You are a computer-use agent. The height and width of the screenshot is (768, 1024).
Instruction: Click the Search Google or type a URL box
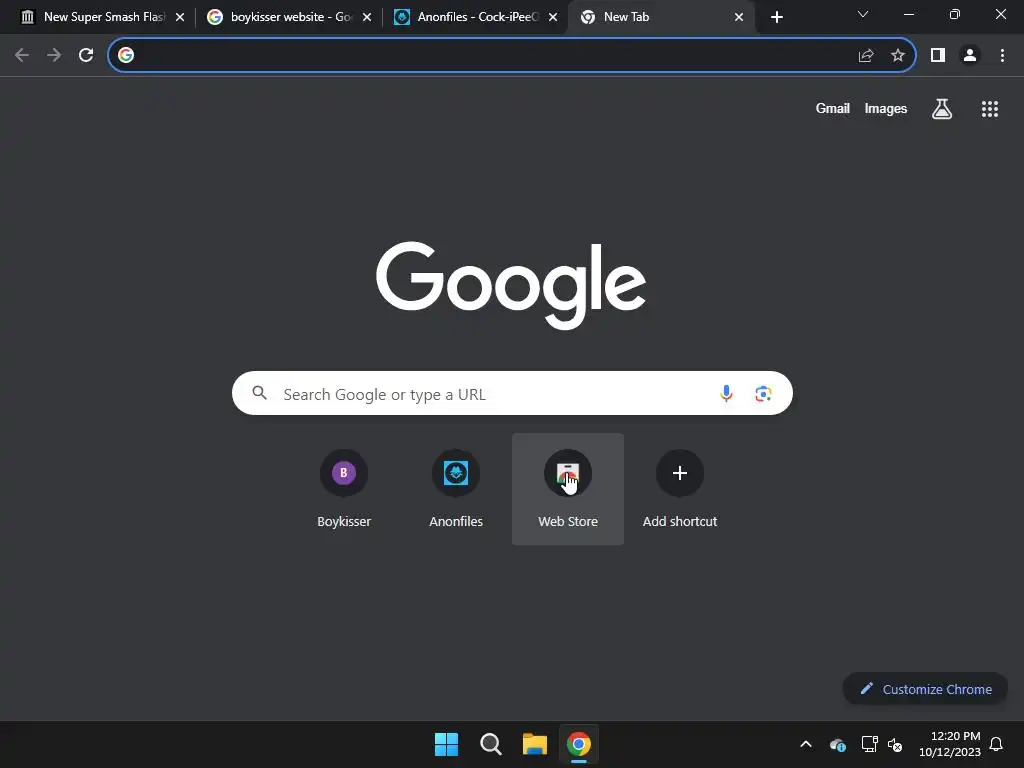[512, 393]
